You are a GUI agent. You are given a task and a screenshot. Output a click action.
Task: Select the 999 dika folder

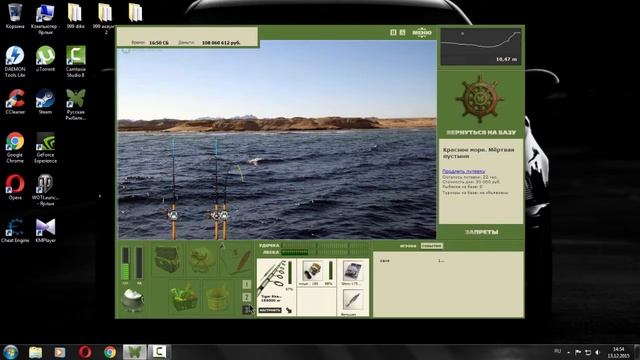pos(75,16)
